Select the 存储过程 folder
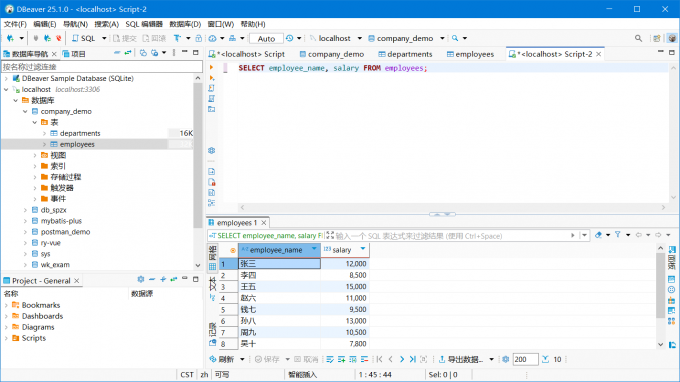Image resolution: width=680 pixels, height=382 pixels. 65,177
